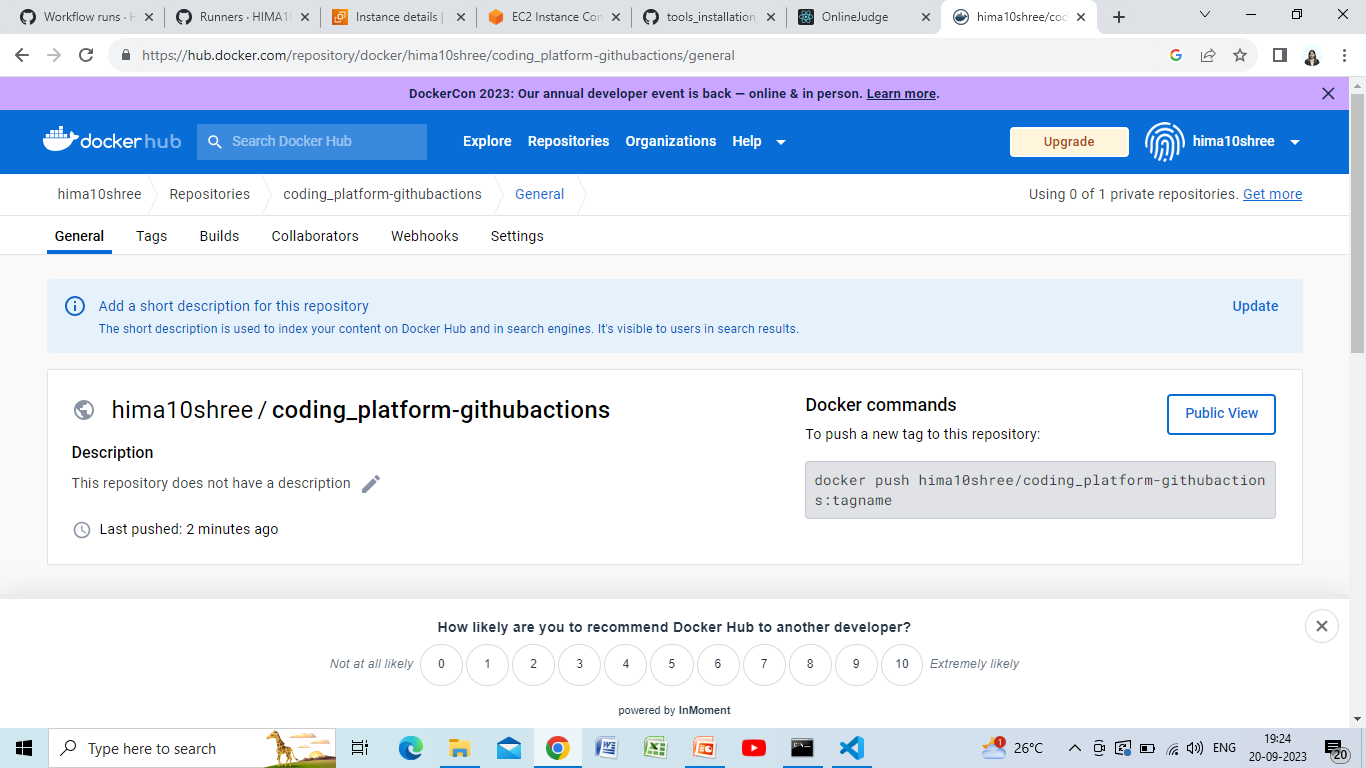
Task: Open a new browser tab
Action: click(1119, 17)
